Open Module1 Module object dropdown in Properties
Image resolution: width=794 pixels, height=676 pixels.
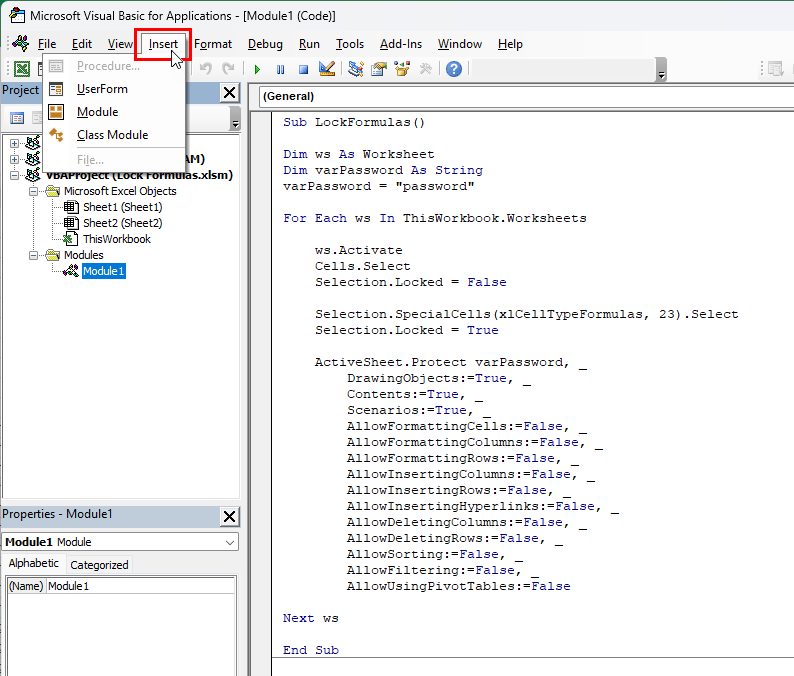click(120, 542)
